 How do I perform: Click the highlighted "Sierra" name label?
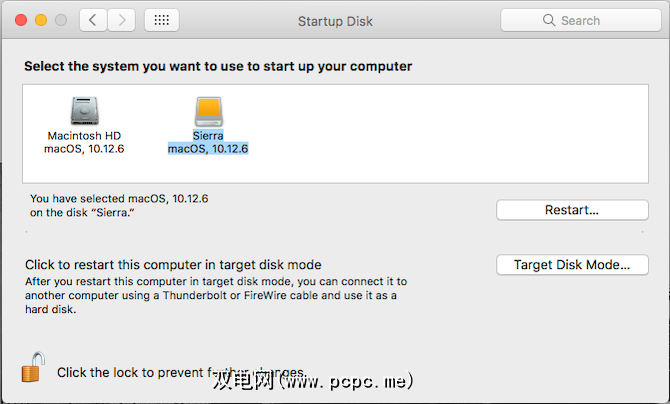click(x=208, y=135)
